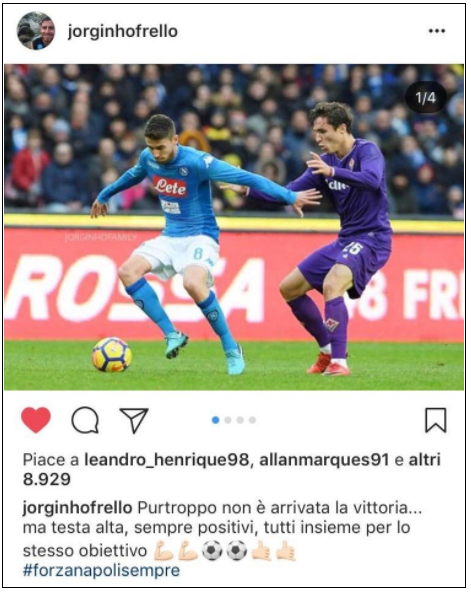
Task: Share post using paper plane icon
Action: pyautogui.click(x=134, y=420)
